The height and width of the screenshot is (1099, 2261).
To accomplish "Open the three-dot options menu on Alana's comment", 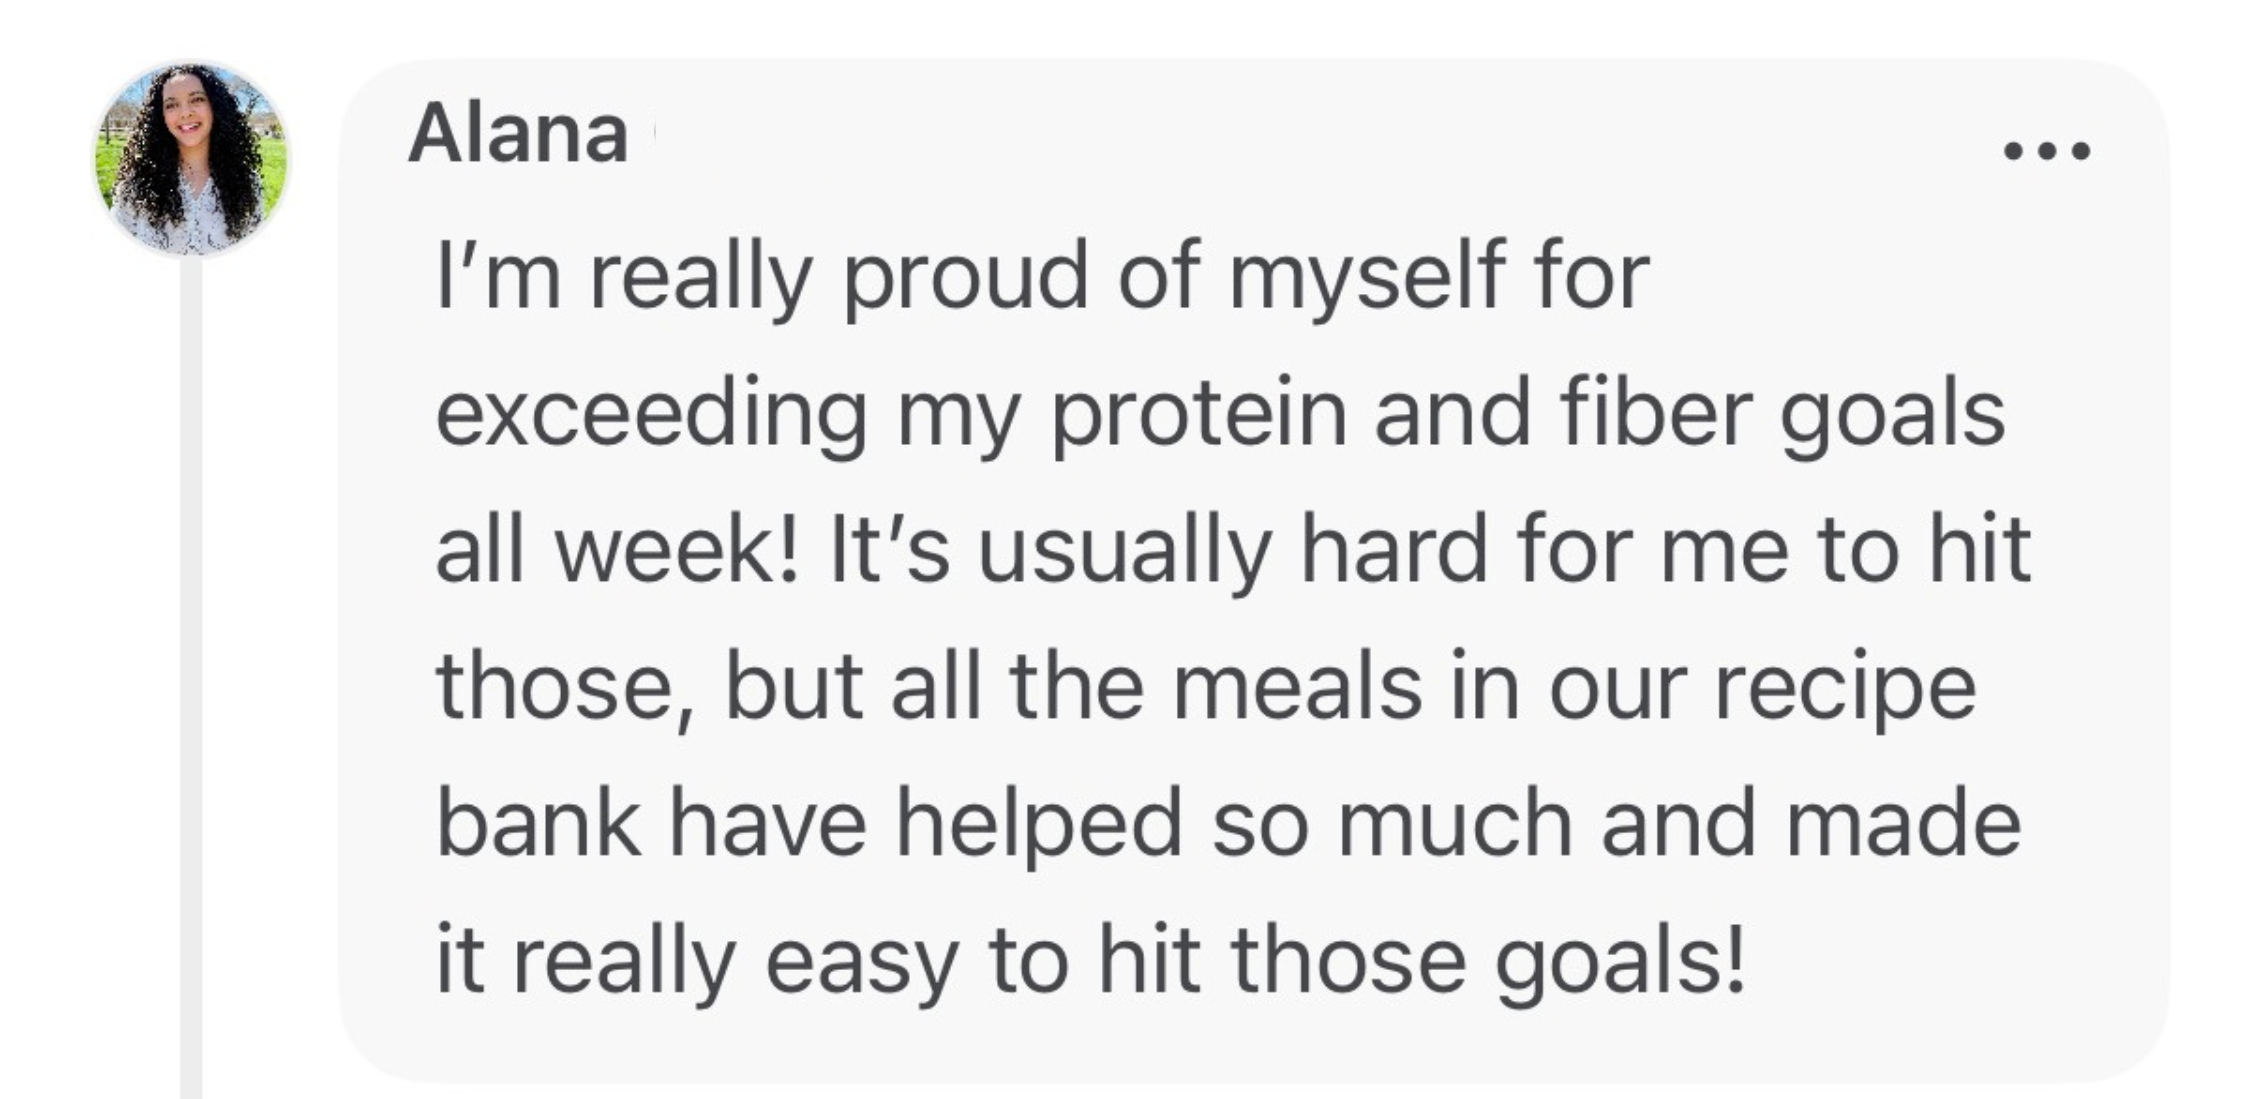I will (2046, 151).
